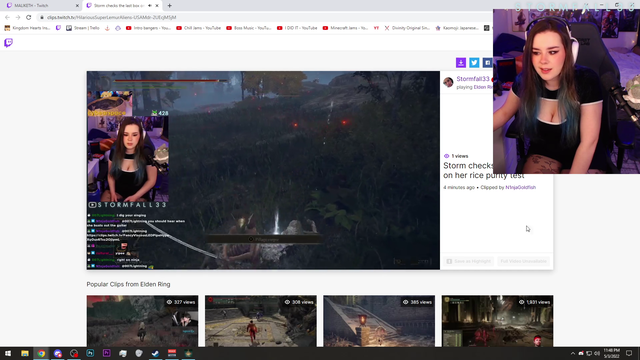The width and height of the screenshot is (640, 360).
Task: Click the clip video player
Action: [x=263, y=170]
